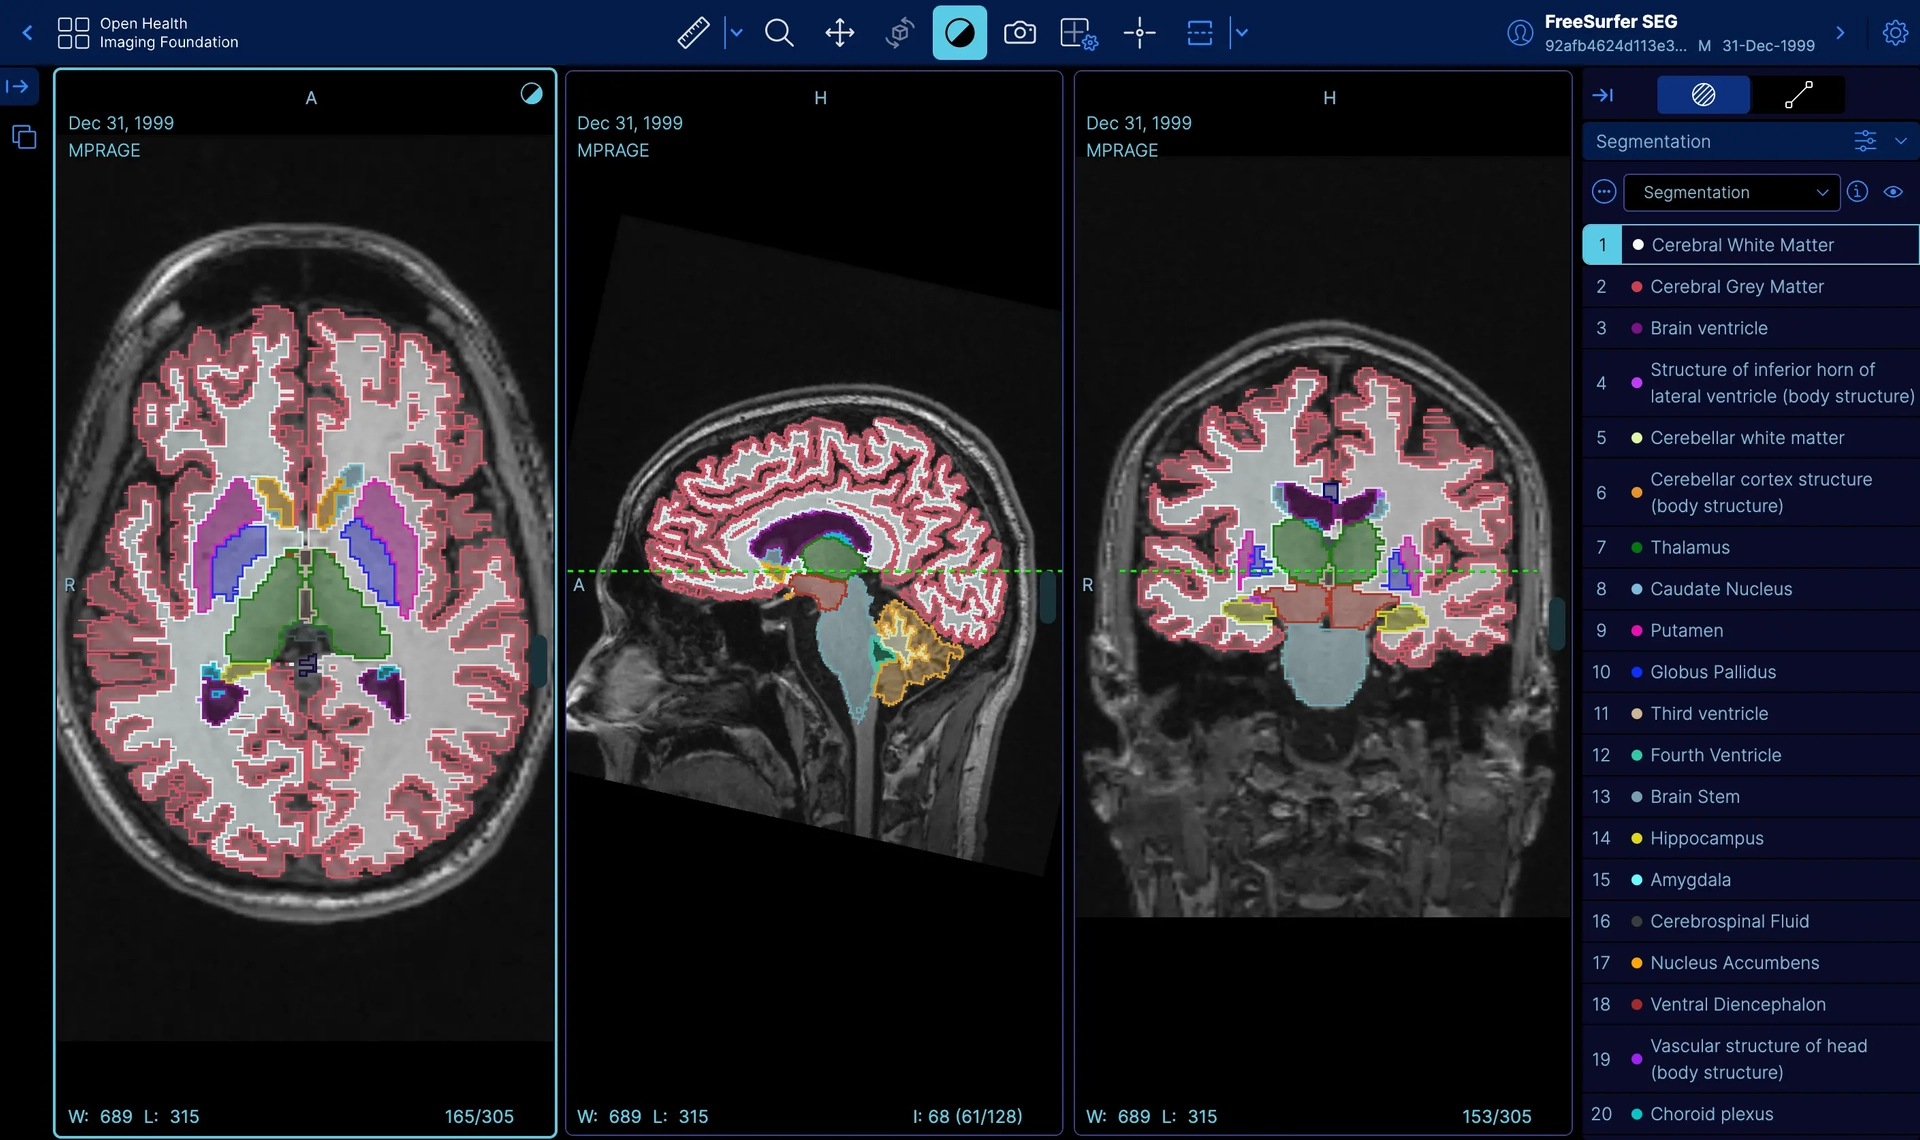Switch to the segmentation fill tab
Image resolution: width=1920 pixels, height=1140 pixels.
click(1703, 95)
